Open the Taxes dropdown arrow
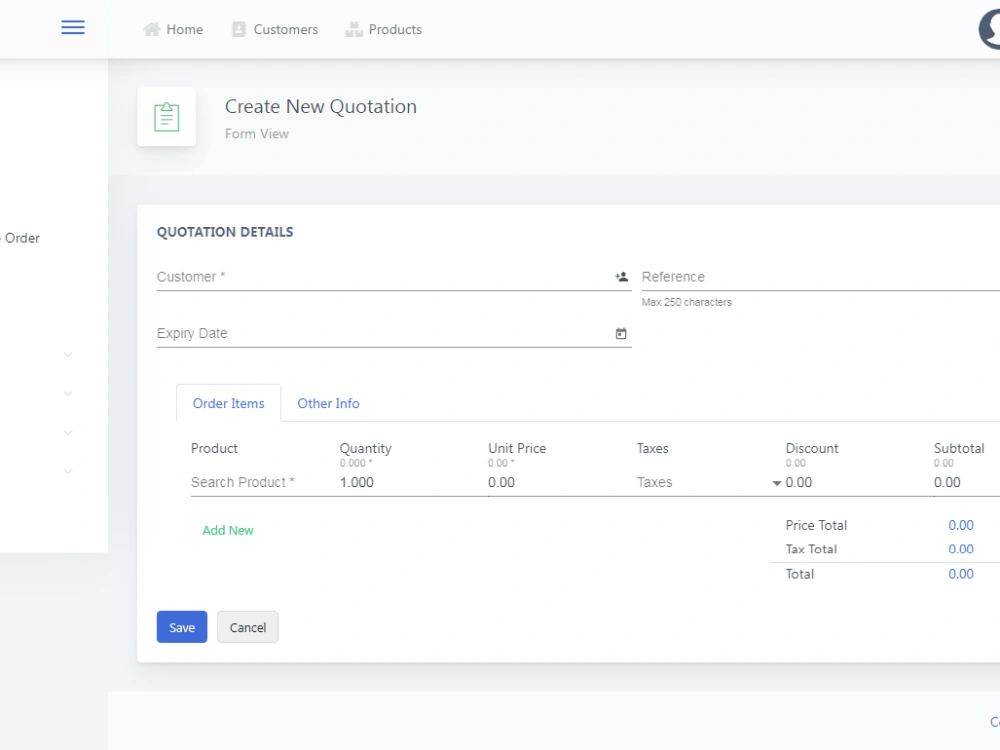Viewport: 1000px width, 750px height. point(777,483)
